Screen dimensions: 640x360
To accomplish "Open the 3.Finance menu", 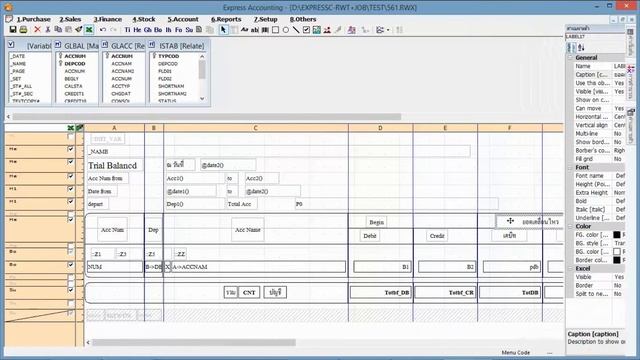I will click(107, 19).
